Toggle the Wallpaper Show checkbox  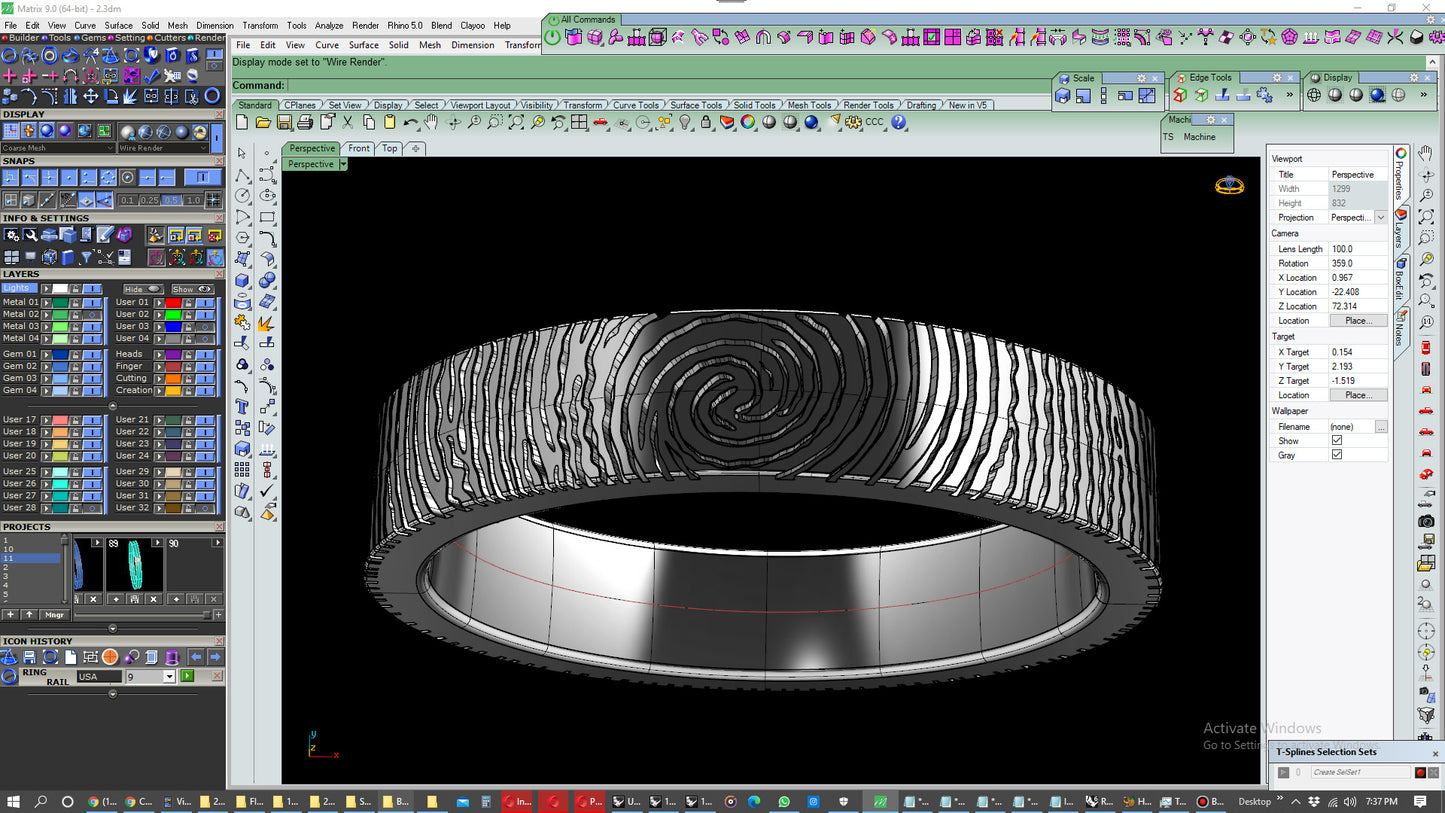[x=1337, y=441]
